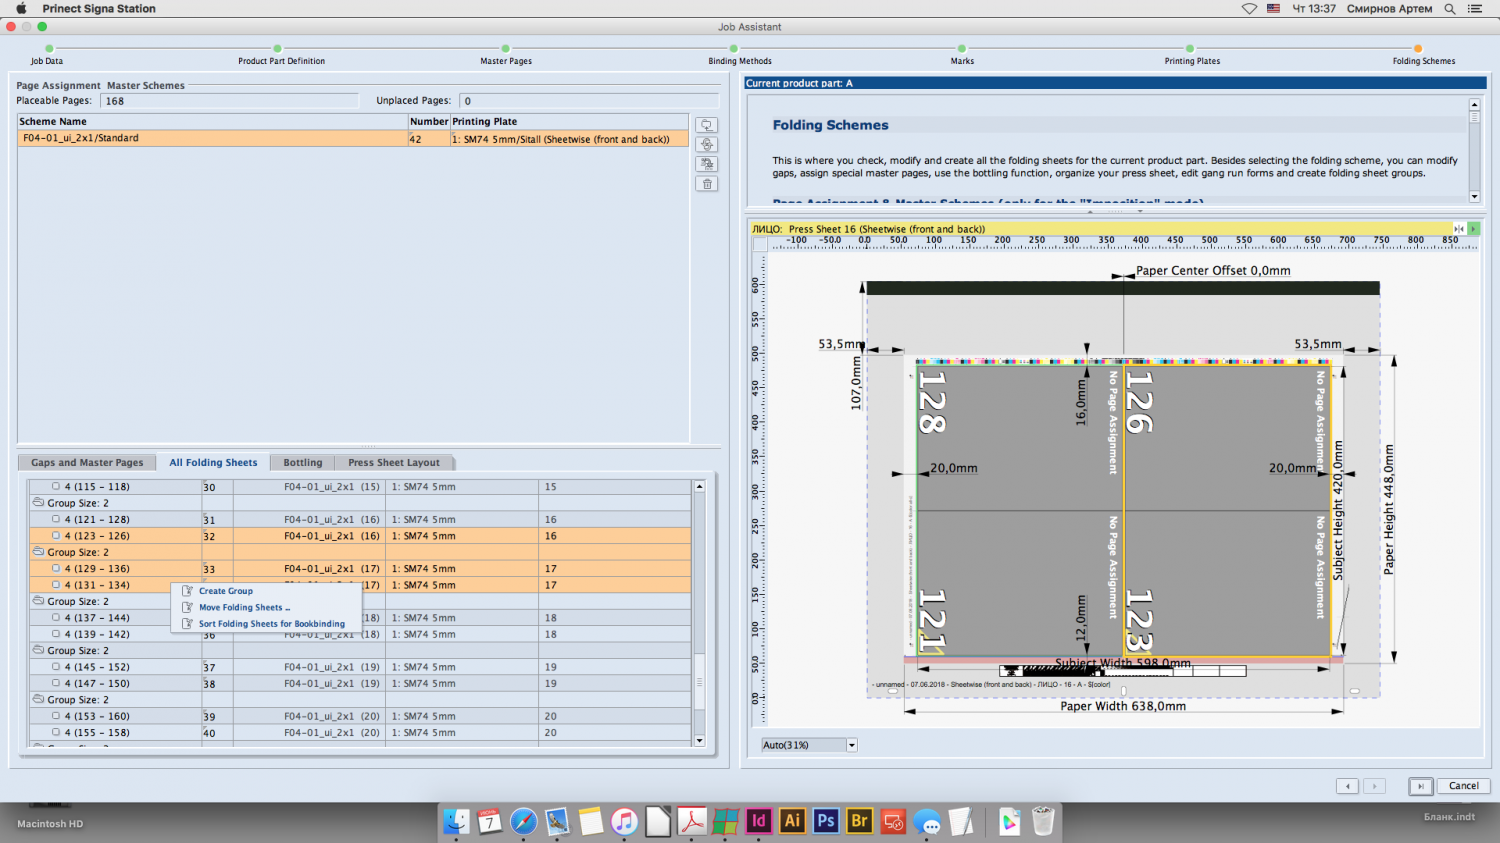Select Sort Folding Sheets for Bookbinding

271,624
